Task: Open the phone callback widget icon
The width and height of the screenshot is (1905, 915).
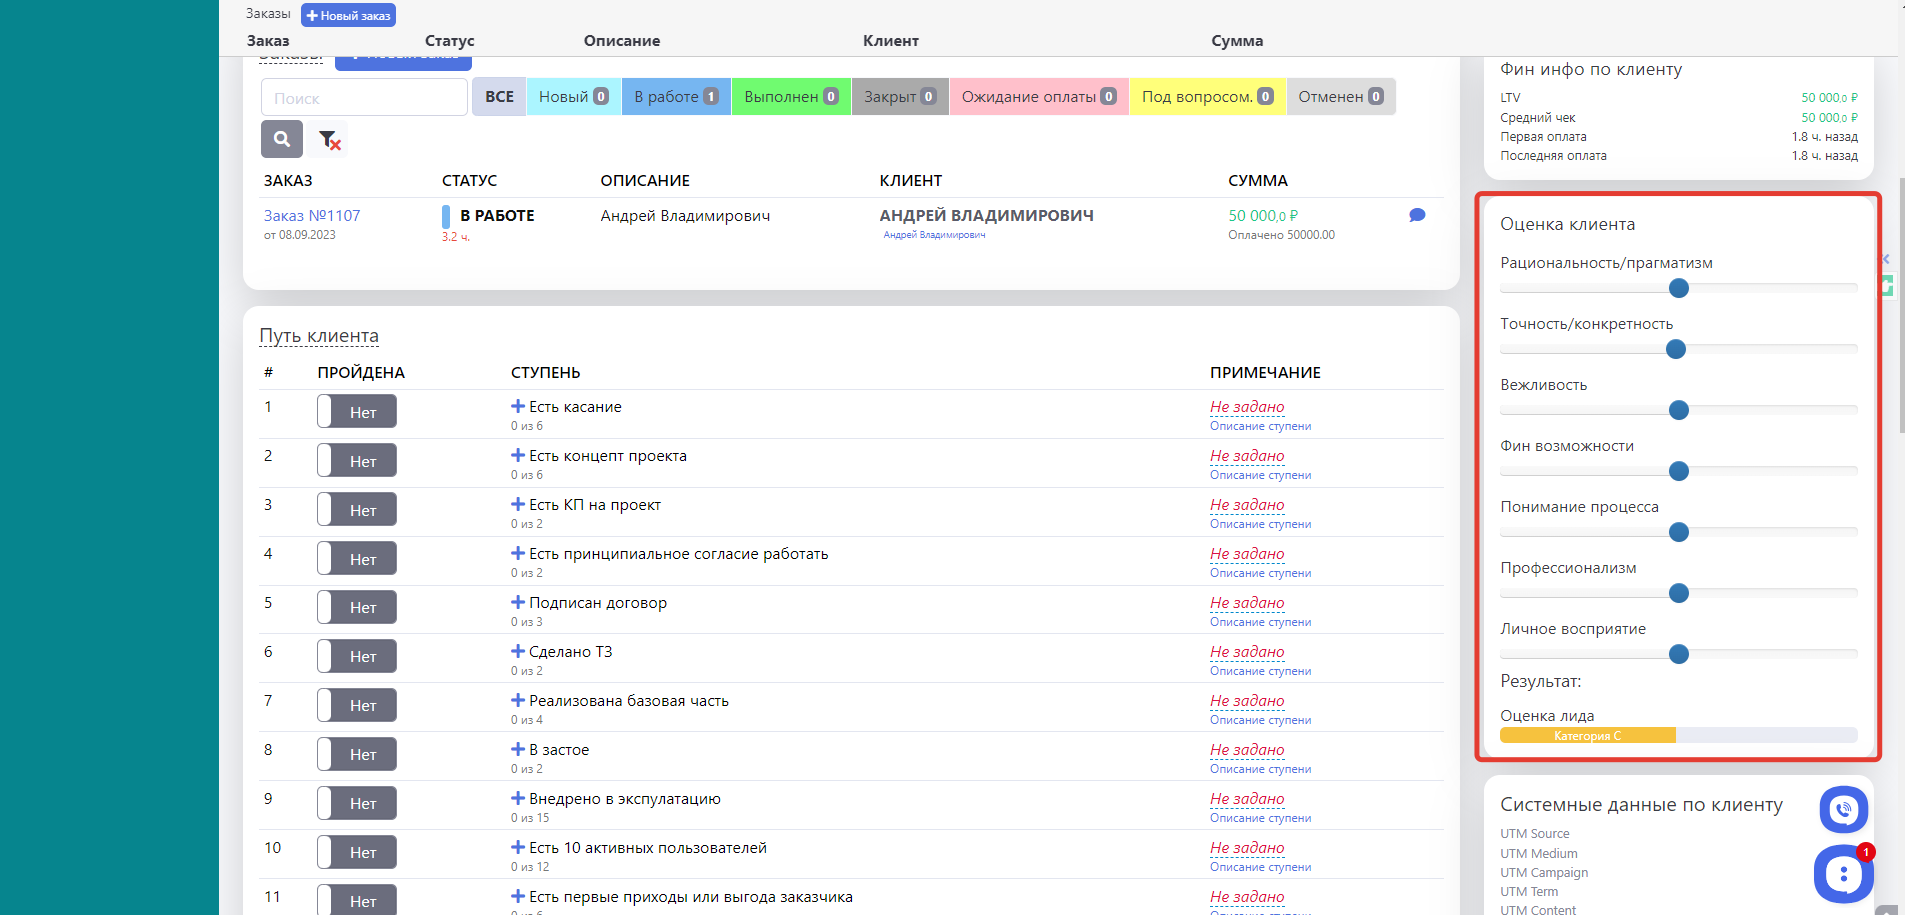Action: (x=1843, y=809)
